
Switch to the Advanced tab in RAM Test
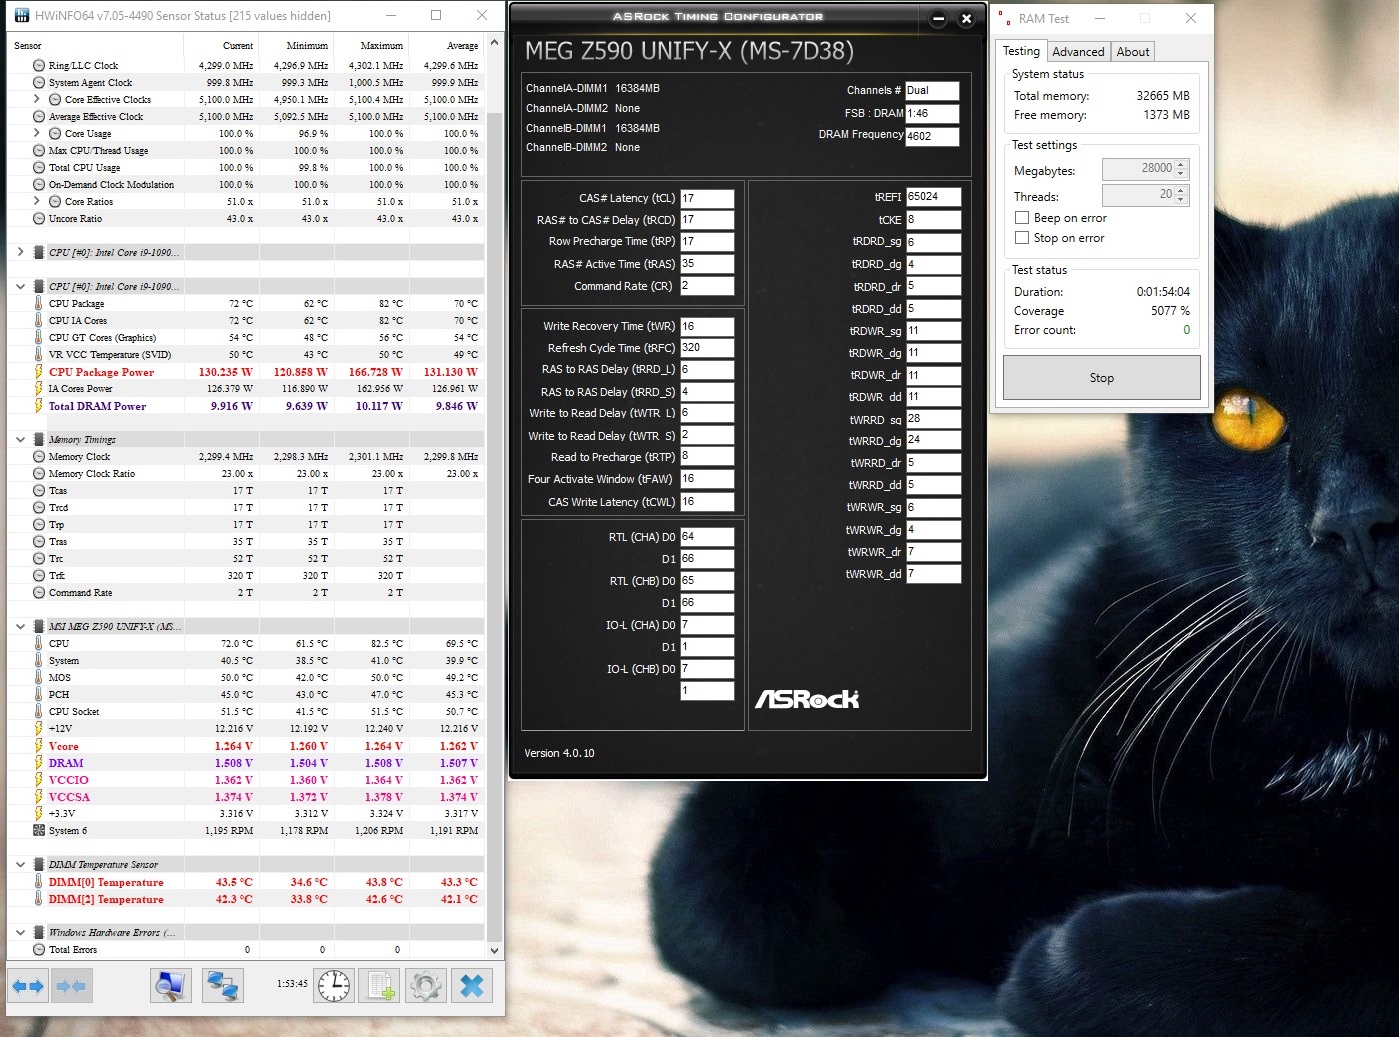pos(1078,52)
